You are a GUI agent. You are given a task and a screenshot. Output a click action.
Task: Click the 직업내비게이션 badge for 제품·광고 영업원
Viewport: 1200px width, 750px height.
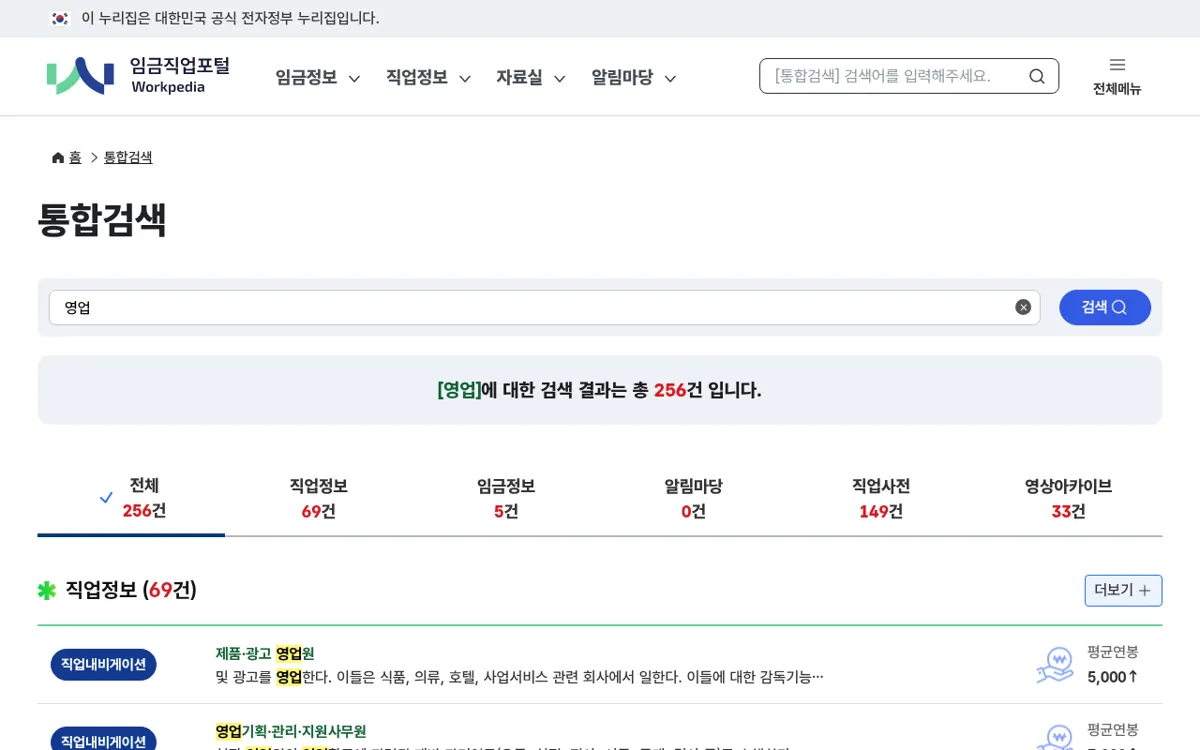[104, 664]
